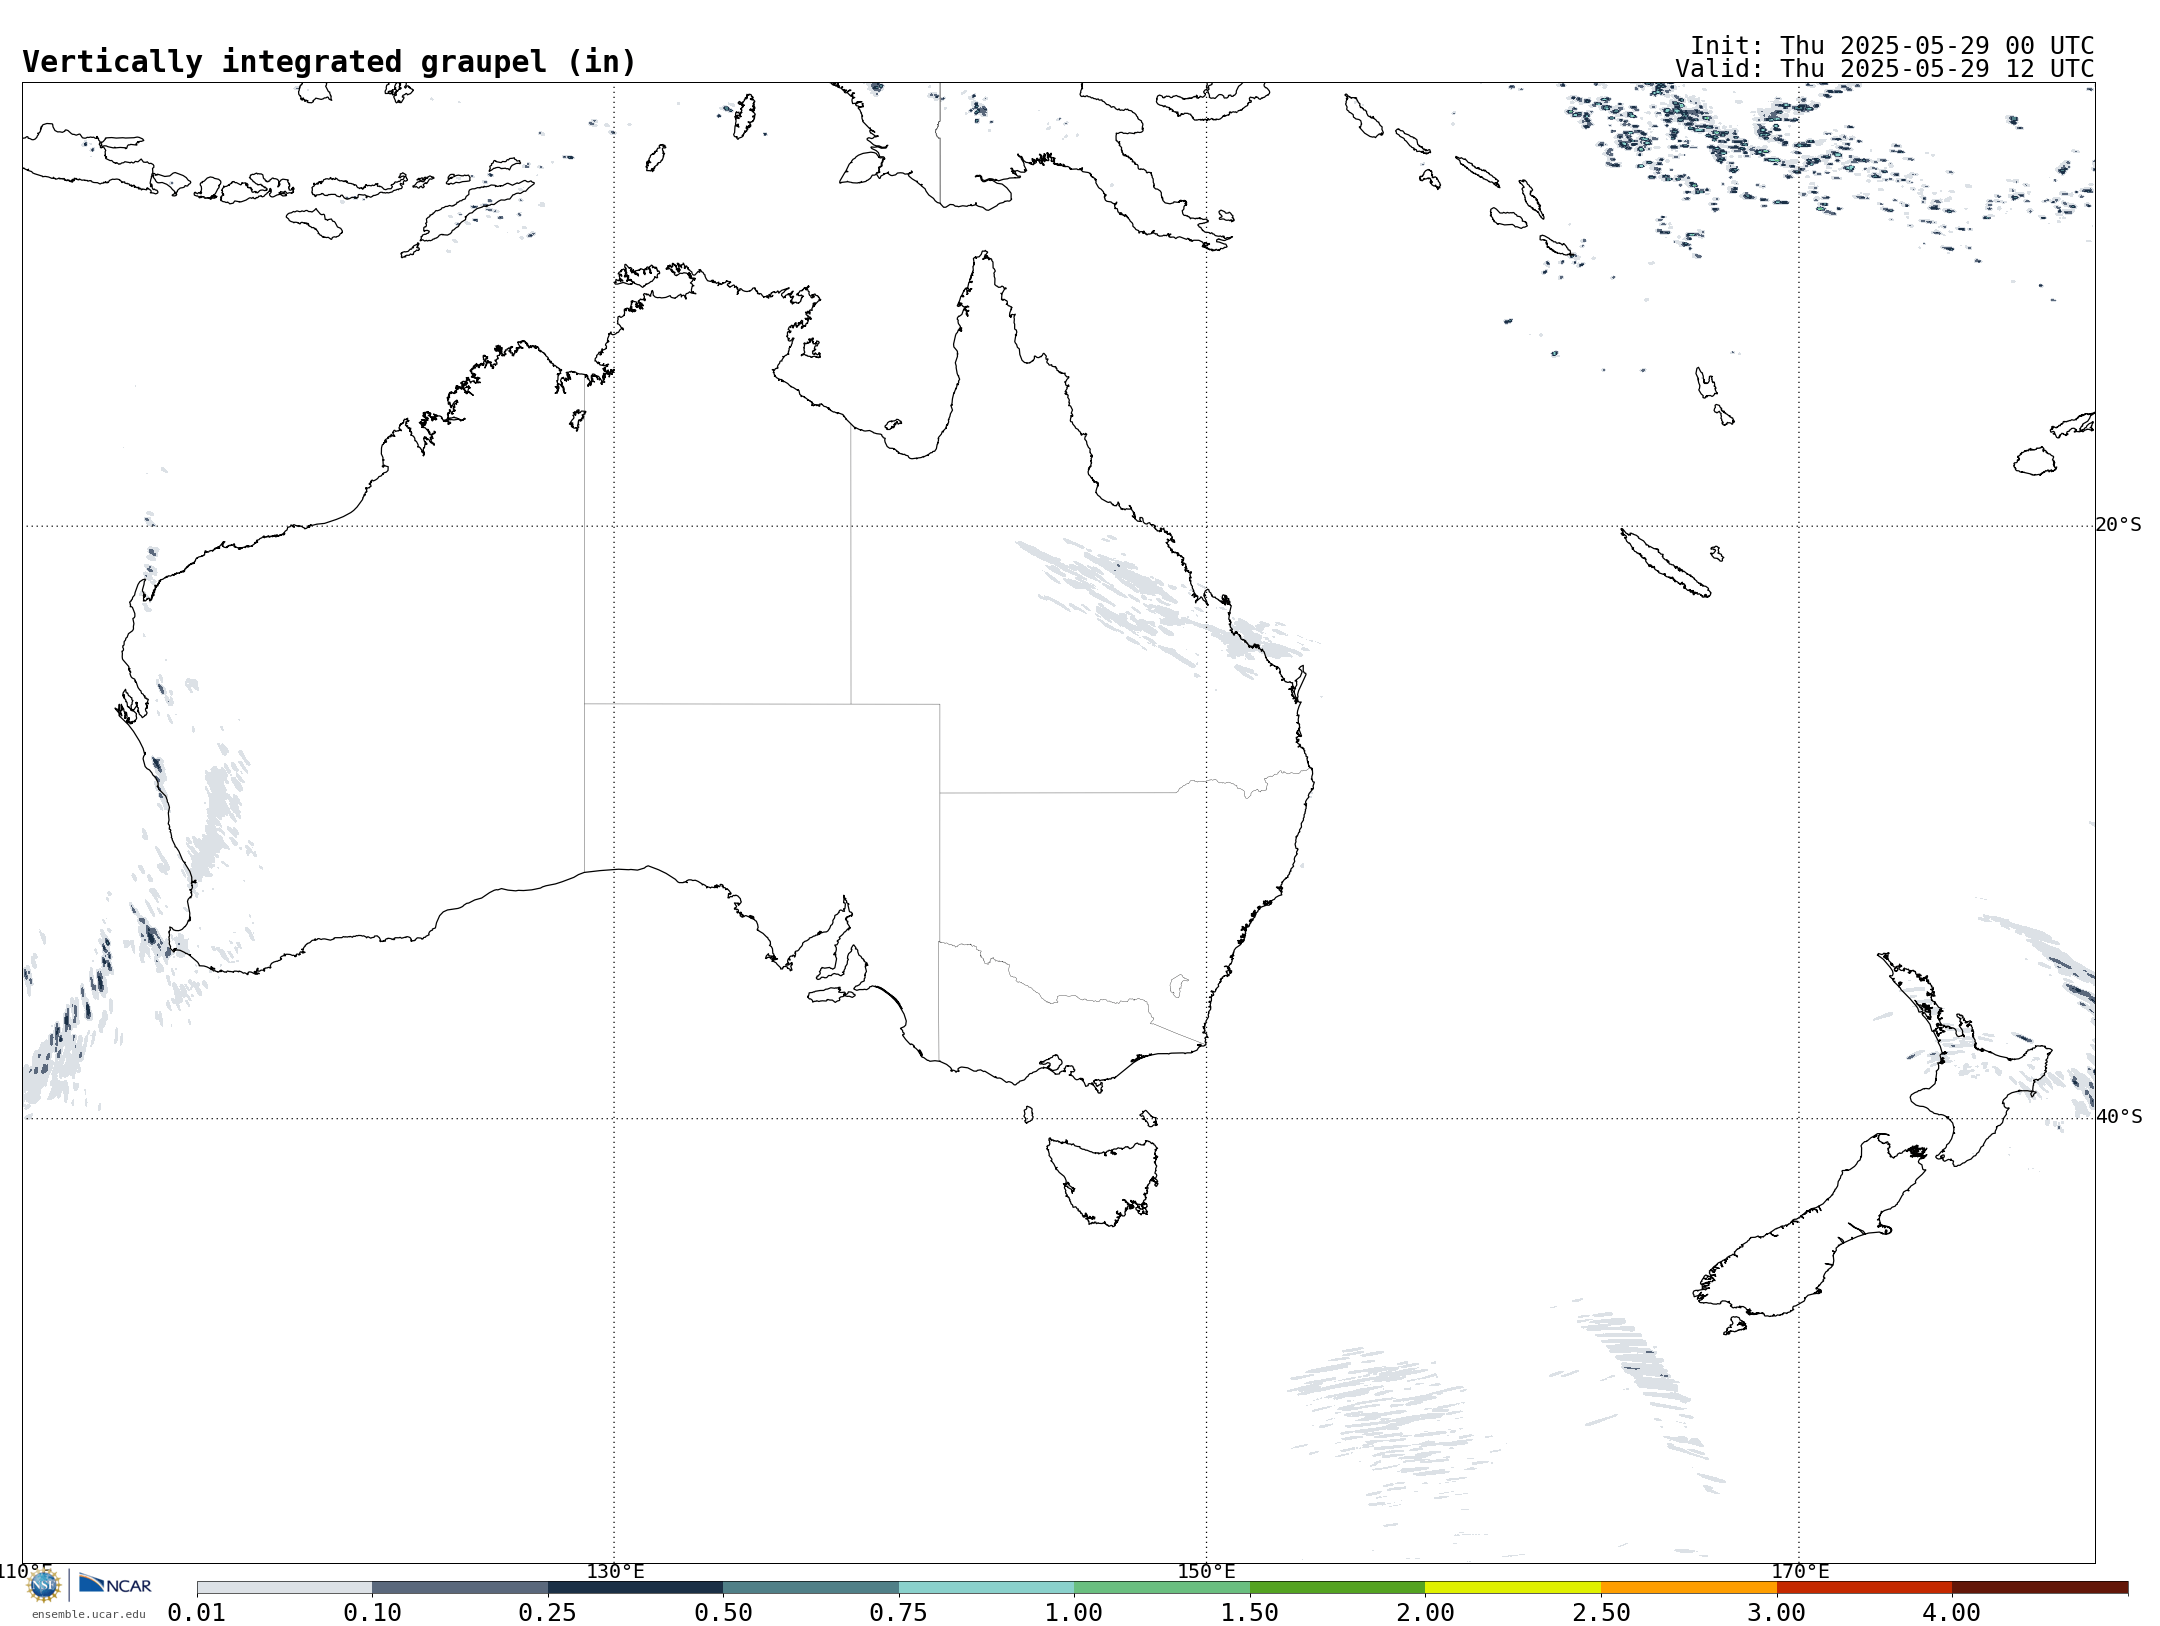
Task: Select the green 1.50 color swatch
Action: click(x=1338, y=1588)
